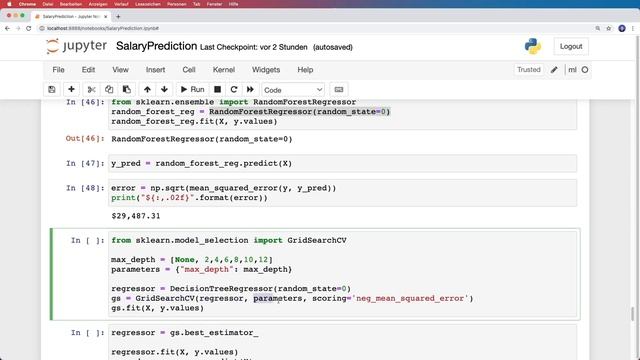Restart kernel and run all cells icon
640x360 pixels.
point(250,89)
